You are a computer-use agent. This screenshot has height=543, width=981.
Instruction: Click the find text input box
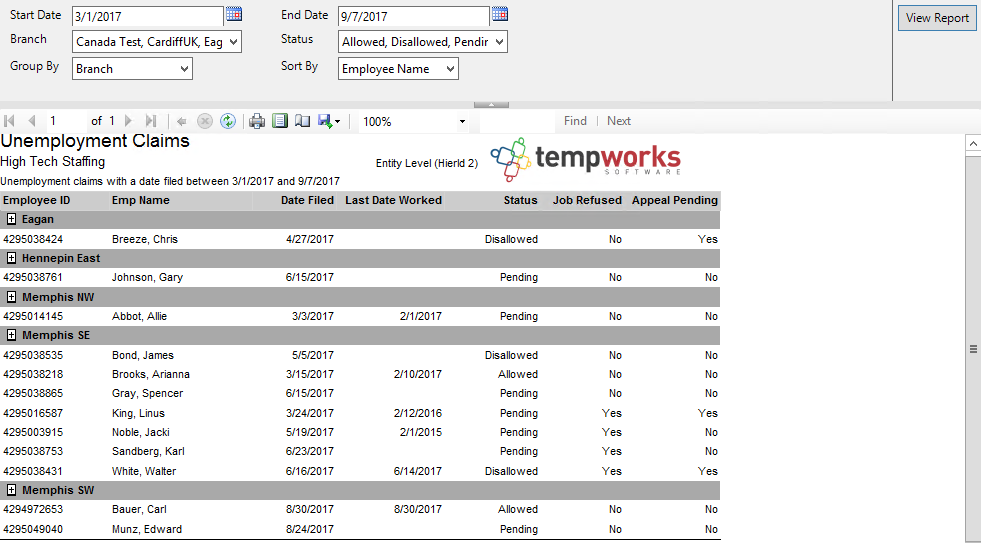tap(517, 121)
